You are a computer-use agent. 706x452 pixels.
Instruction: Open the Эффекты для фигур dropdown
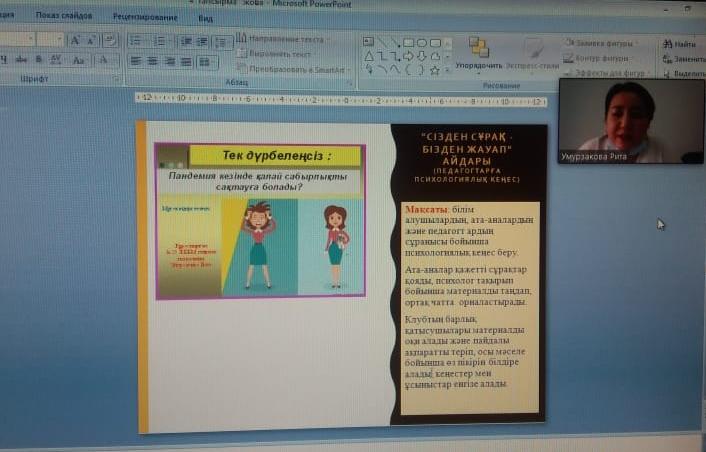click(606, 72)
